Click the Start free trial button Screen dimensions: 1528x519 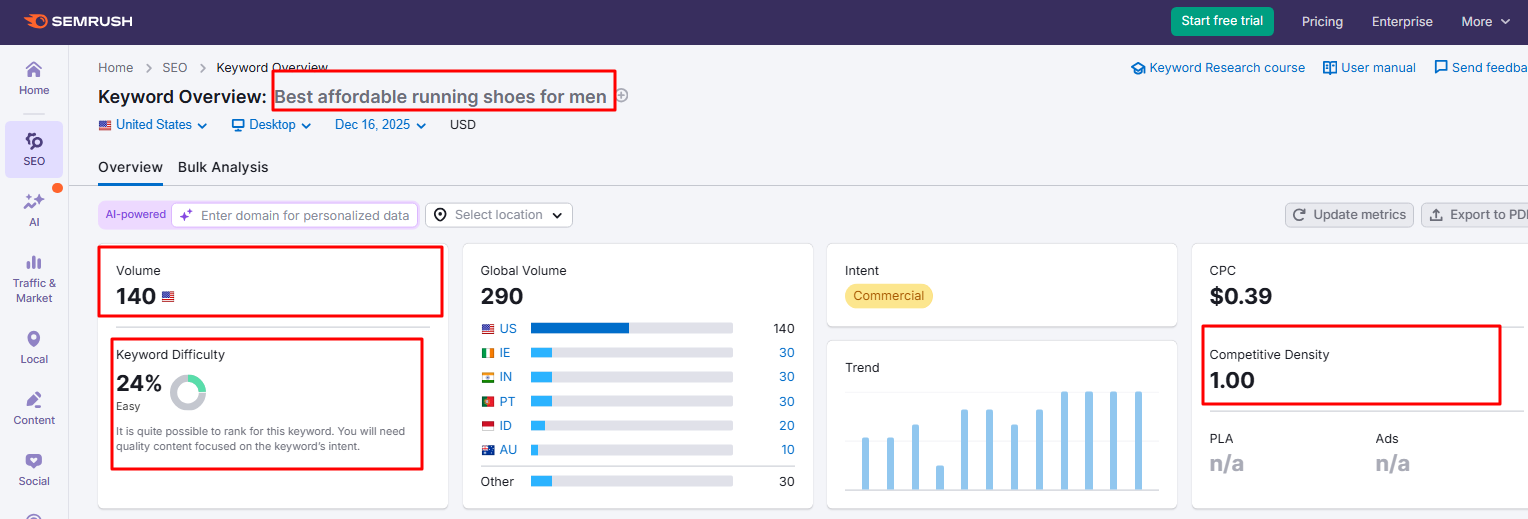pyautogui.click(x=1222, y=21)
